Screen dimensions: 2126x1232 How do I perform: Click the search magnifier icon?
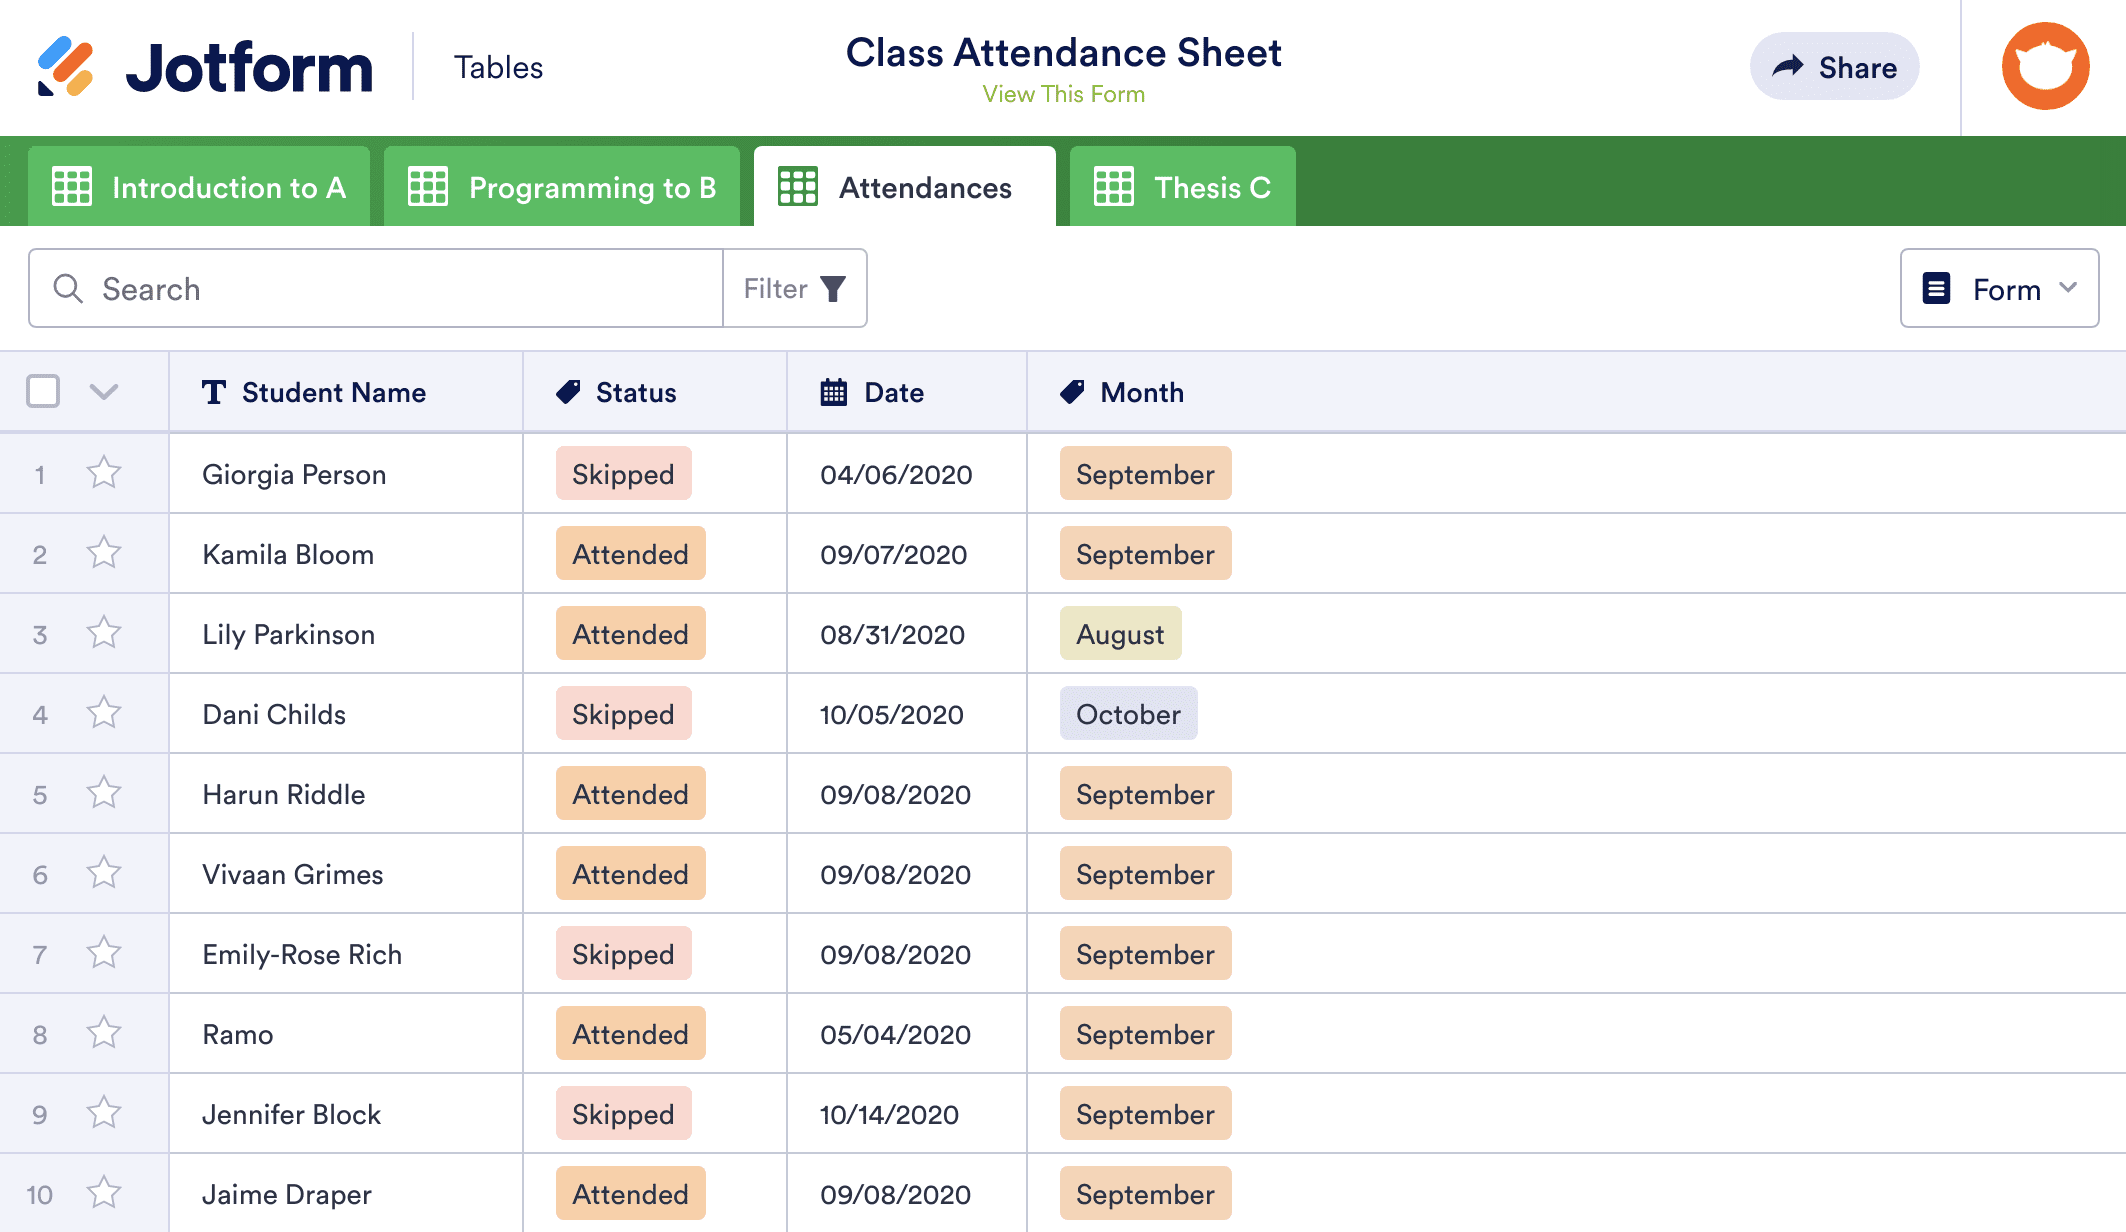68,289
